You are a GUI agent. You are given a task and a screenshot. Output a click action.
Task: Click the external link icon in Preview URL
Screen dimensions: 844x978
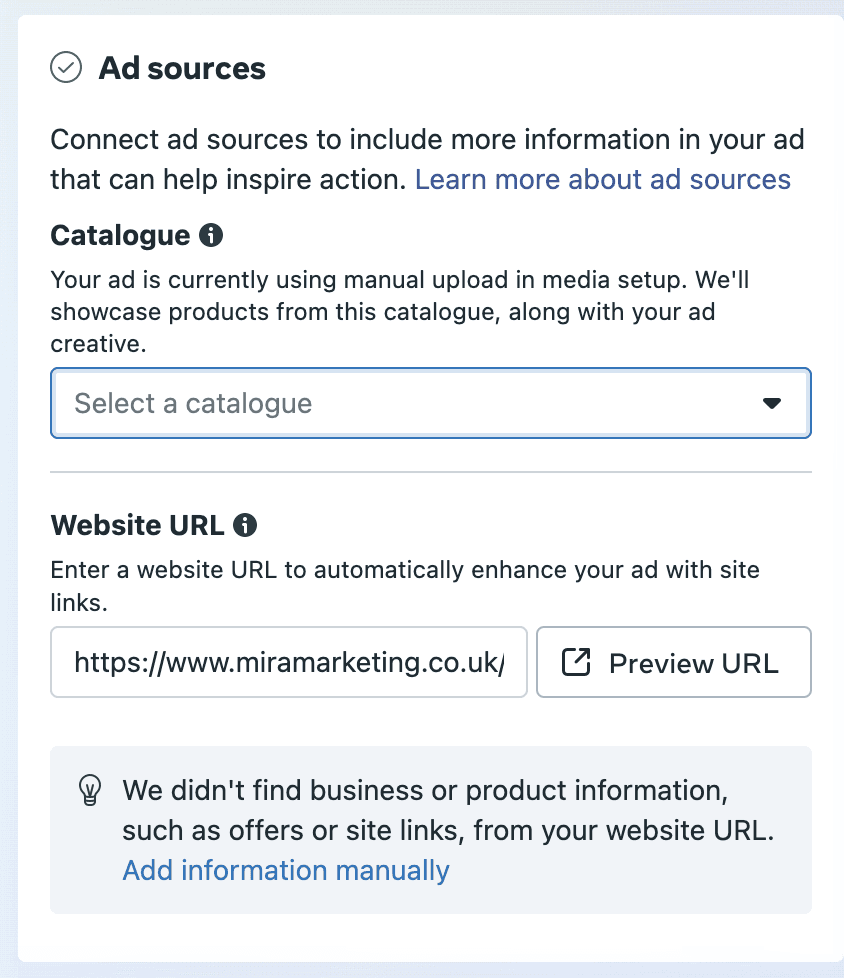click(575, 662)
